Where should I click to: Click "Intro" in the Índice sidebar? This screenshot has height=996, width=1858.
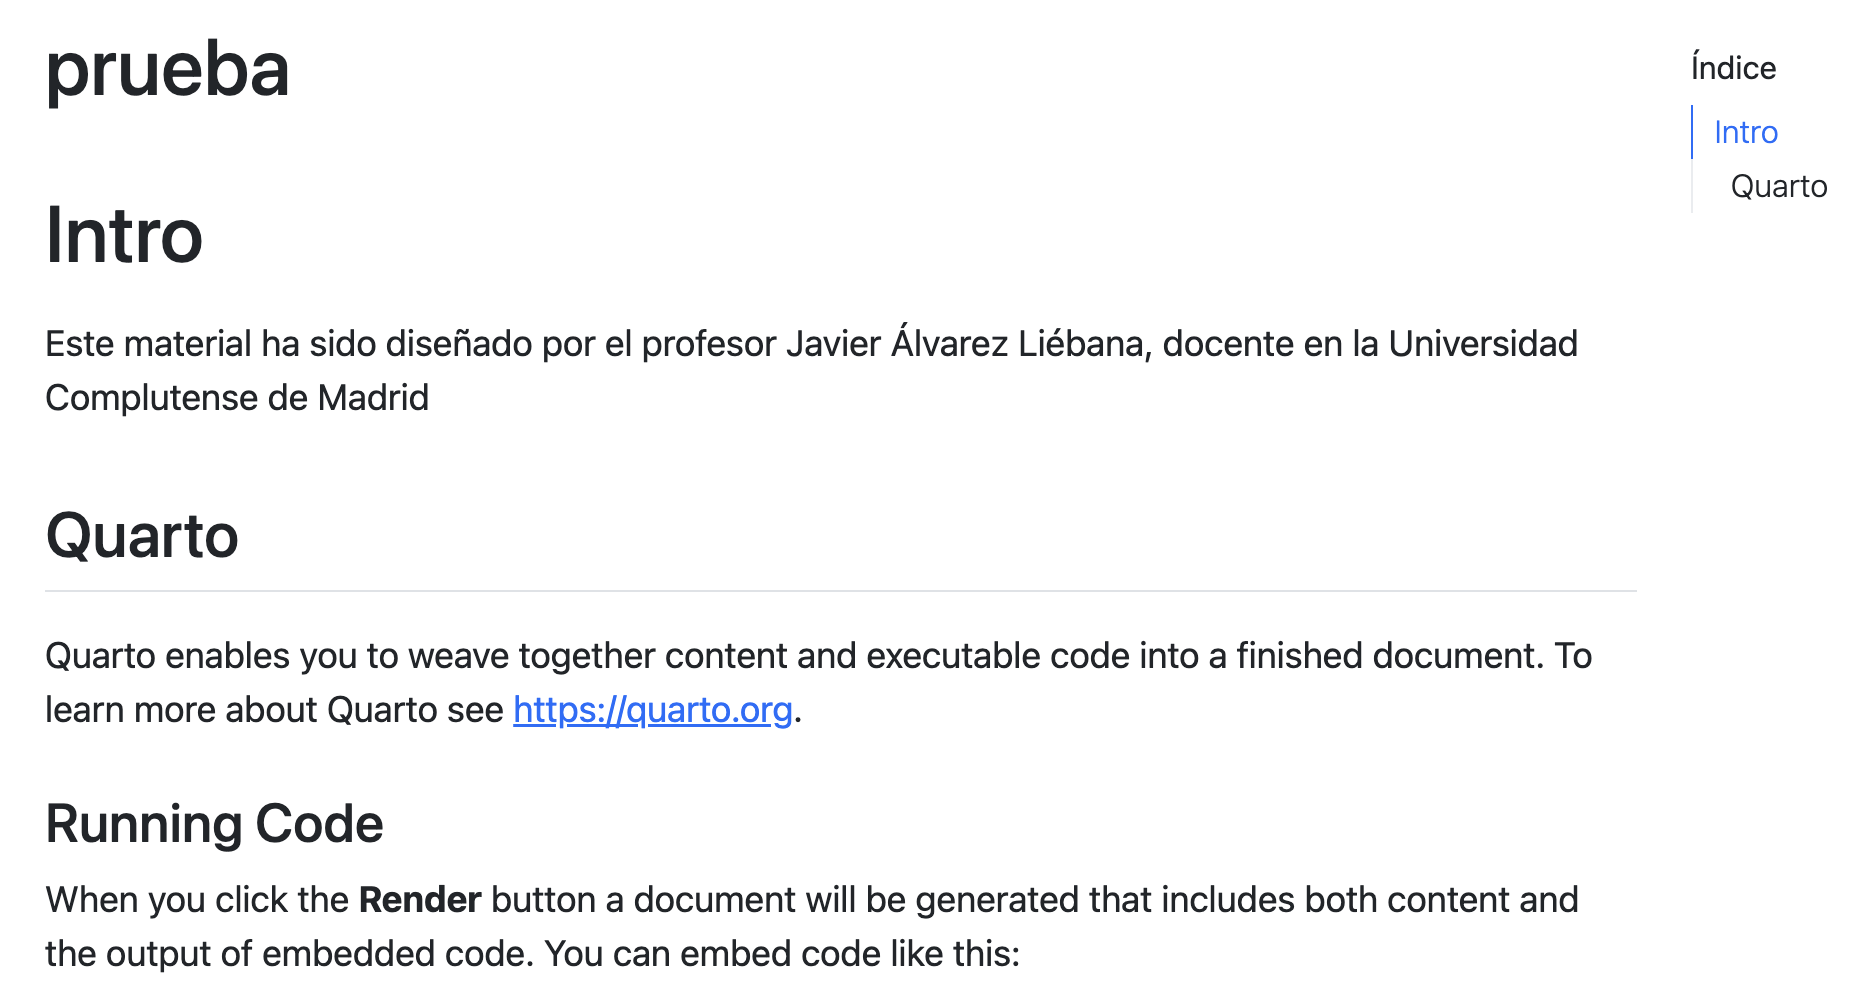1745,132
